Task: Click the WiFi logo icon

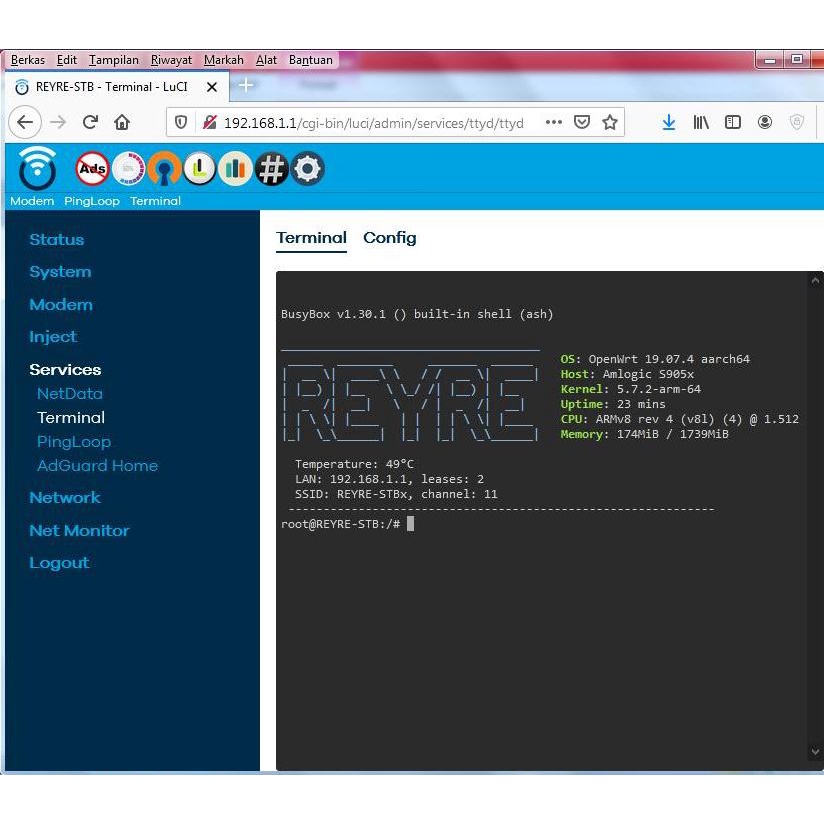Action: (38, 168)
